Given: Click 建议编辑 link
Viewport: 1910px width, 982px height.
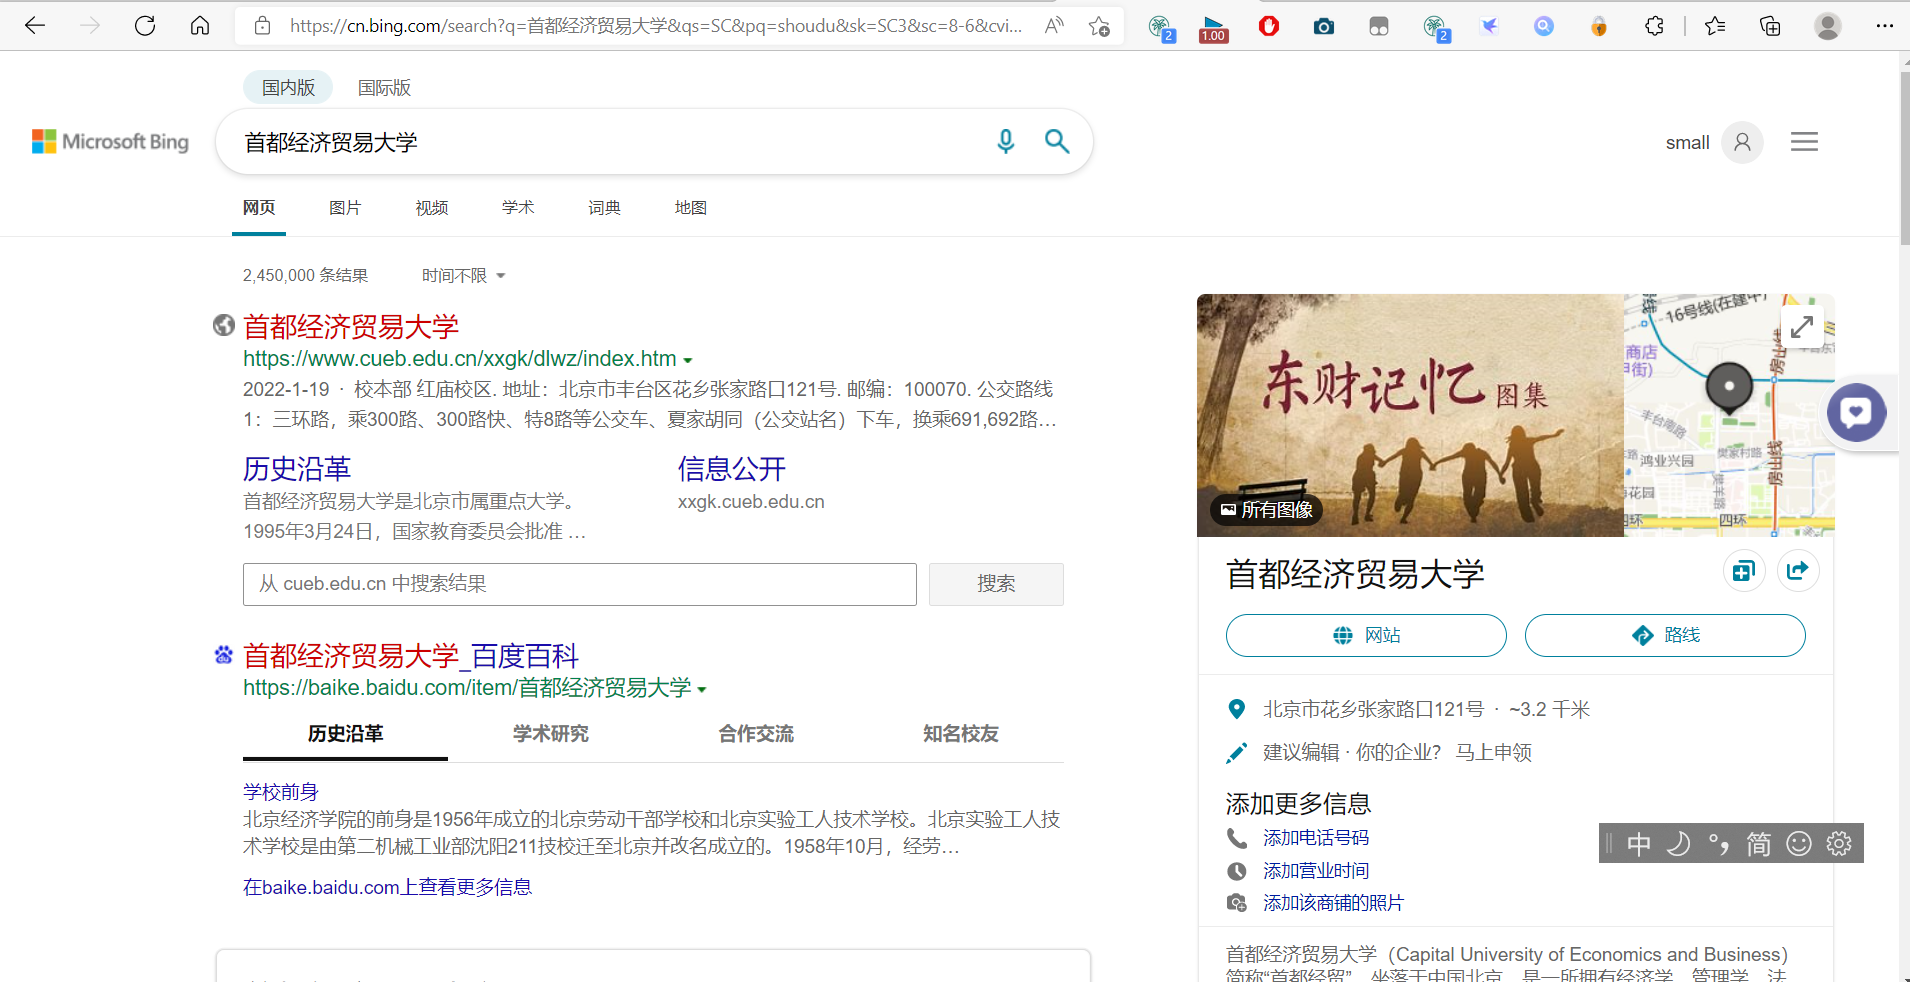Looking at the screenshot, I should tap(1301, 752).
